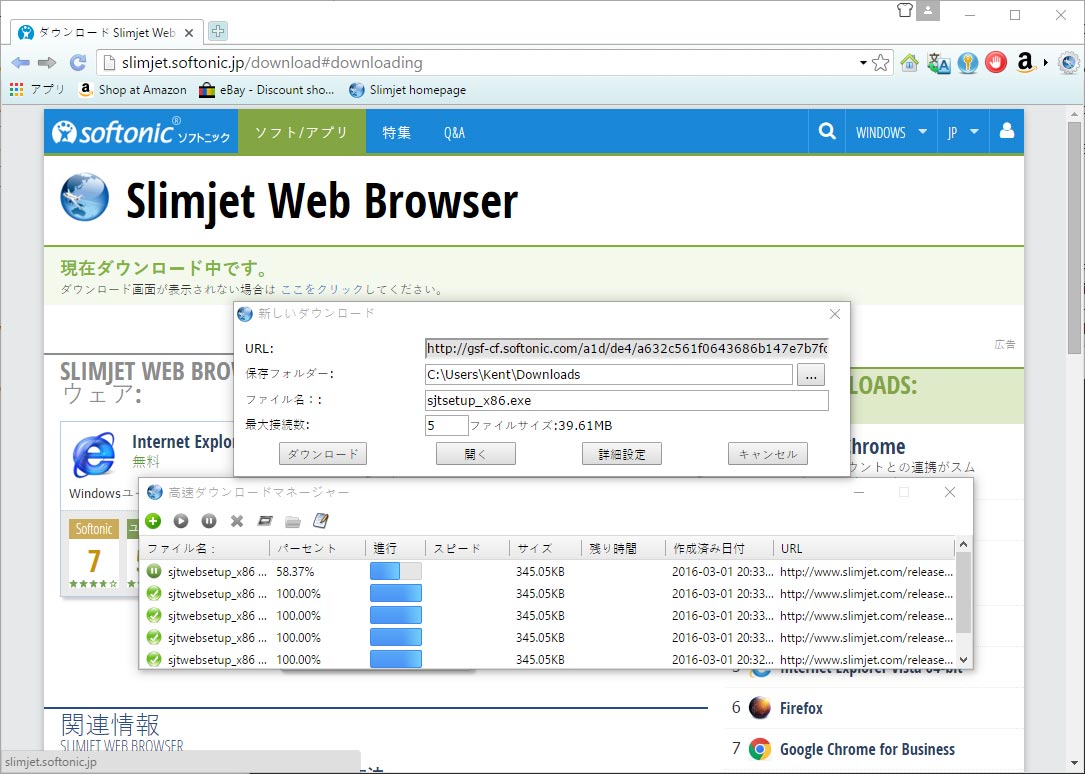
Task: Open the Slimjet homepage bookmark
Action: pyautogui.click(x=408, y=90)
